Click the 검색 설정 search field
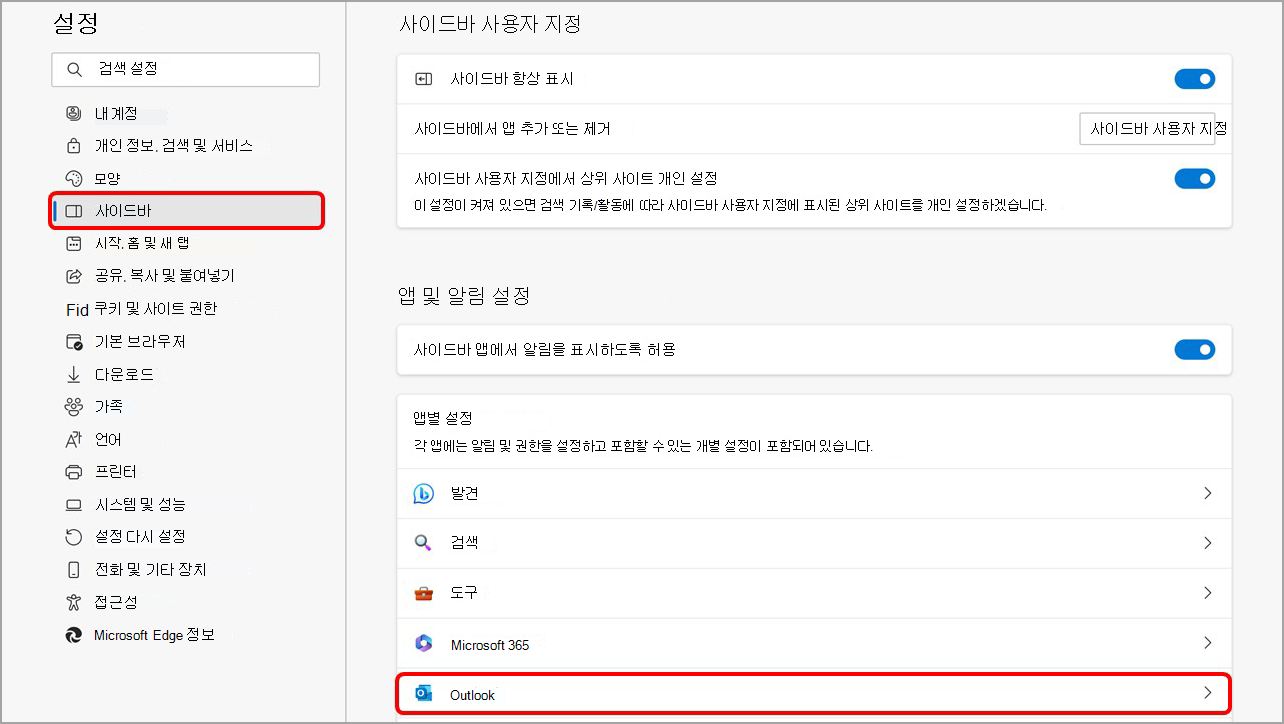 [186, 70]
